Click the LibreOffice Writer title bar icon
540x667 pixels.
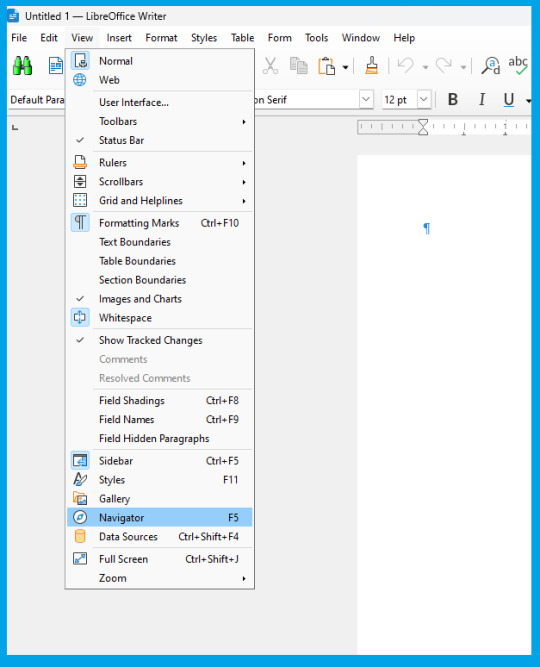[x=13, y=16]
